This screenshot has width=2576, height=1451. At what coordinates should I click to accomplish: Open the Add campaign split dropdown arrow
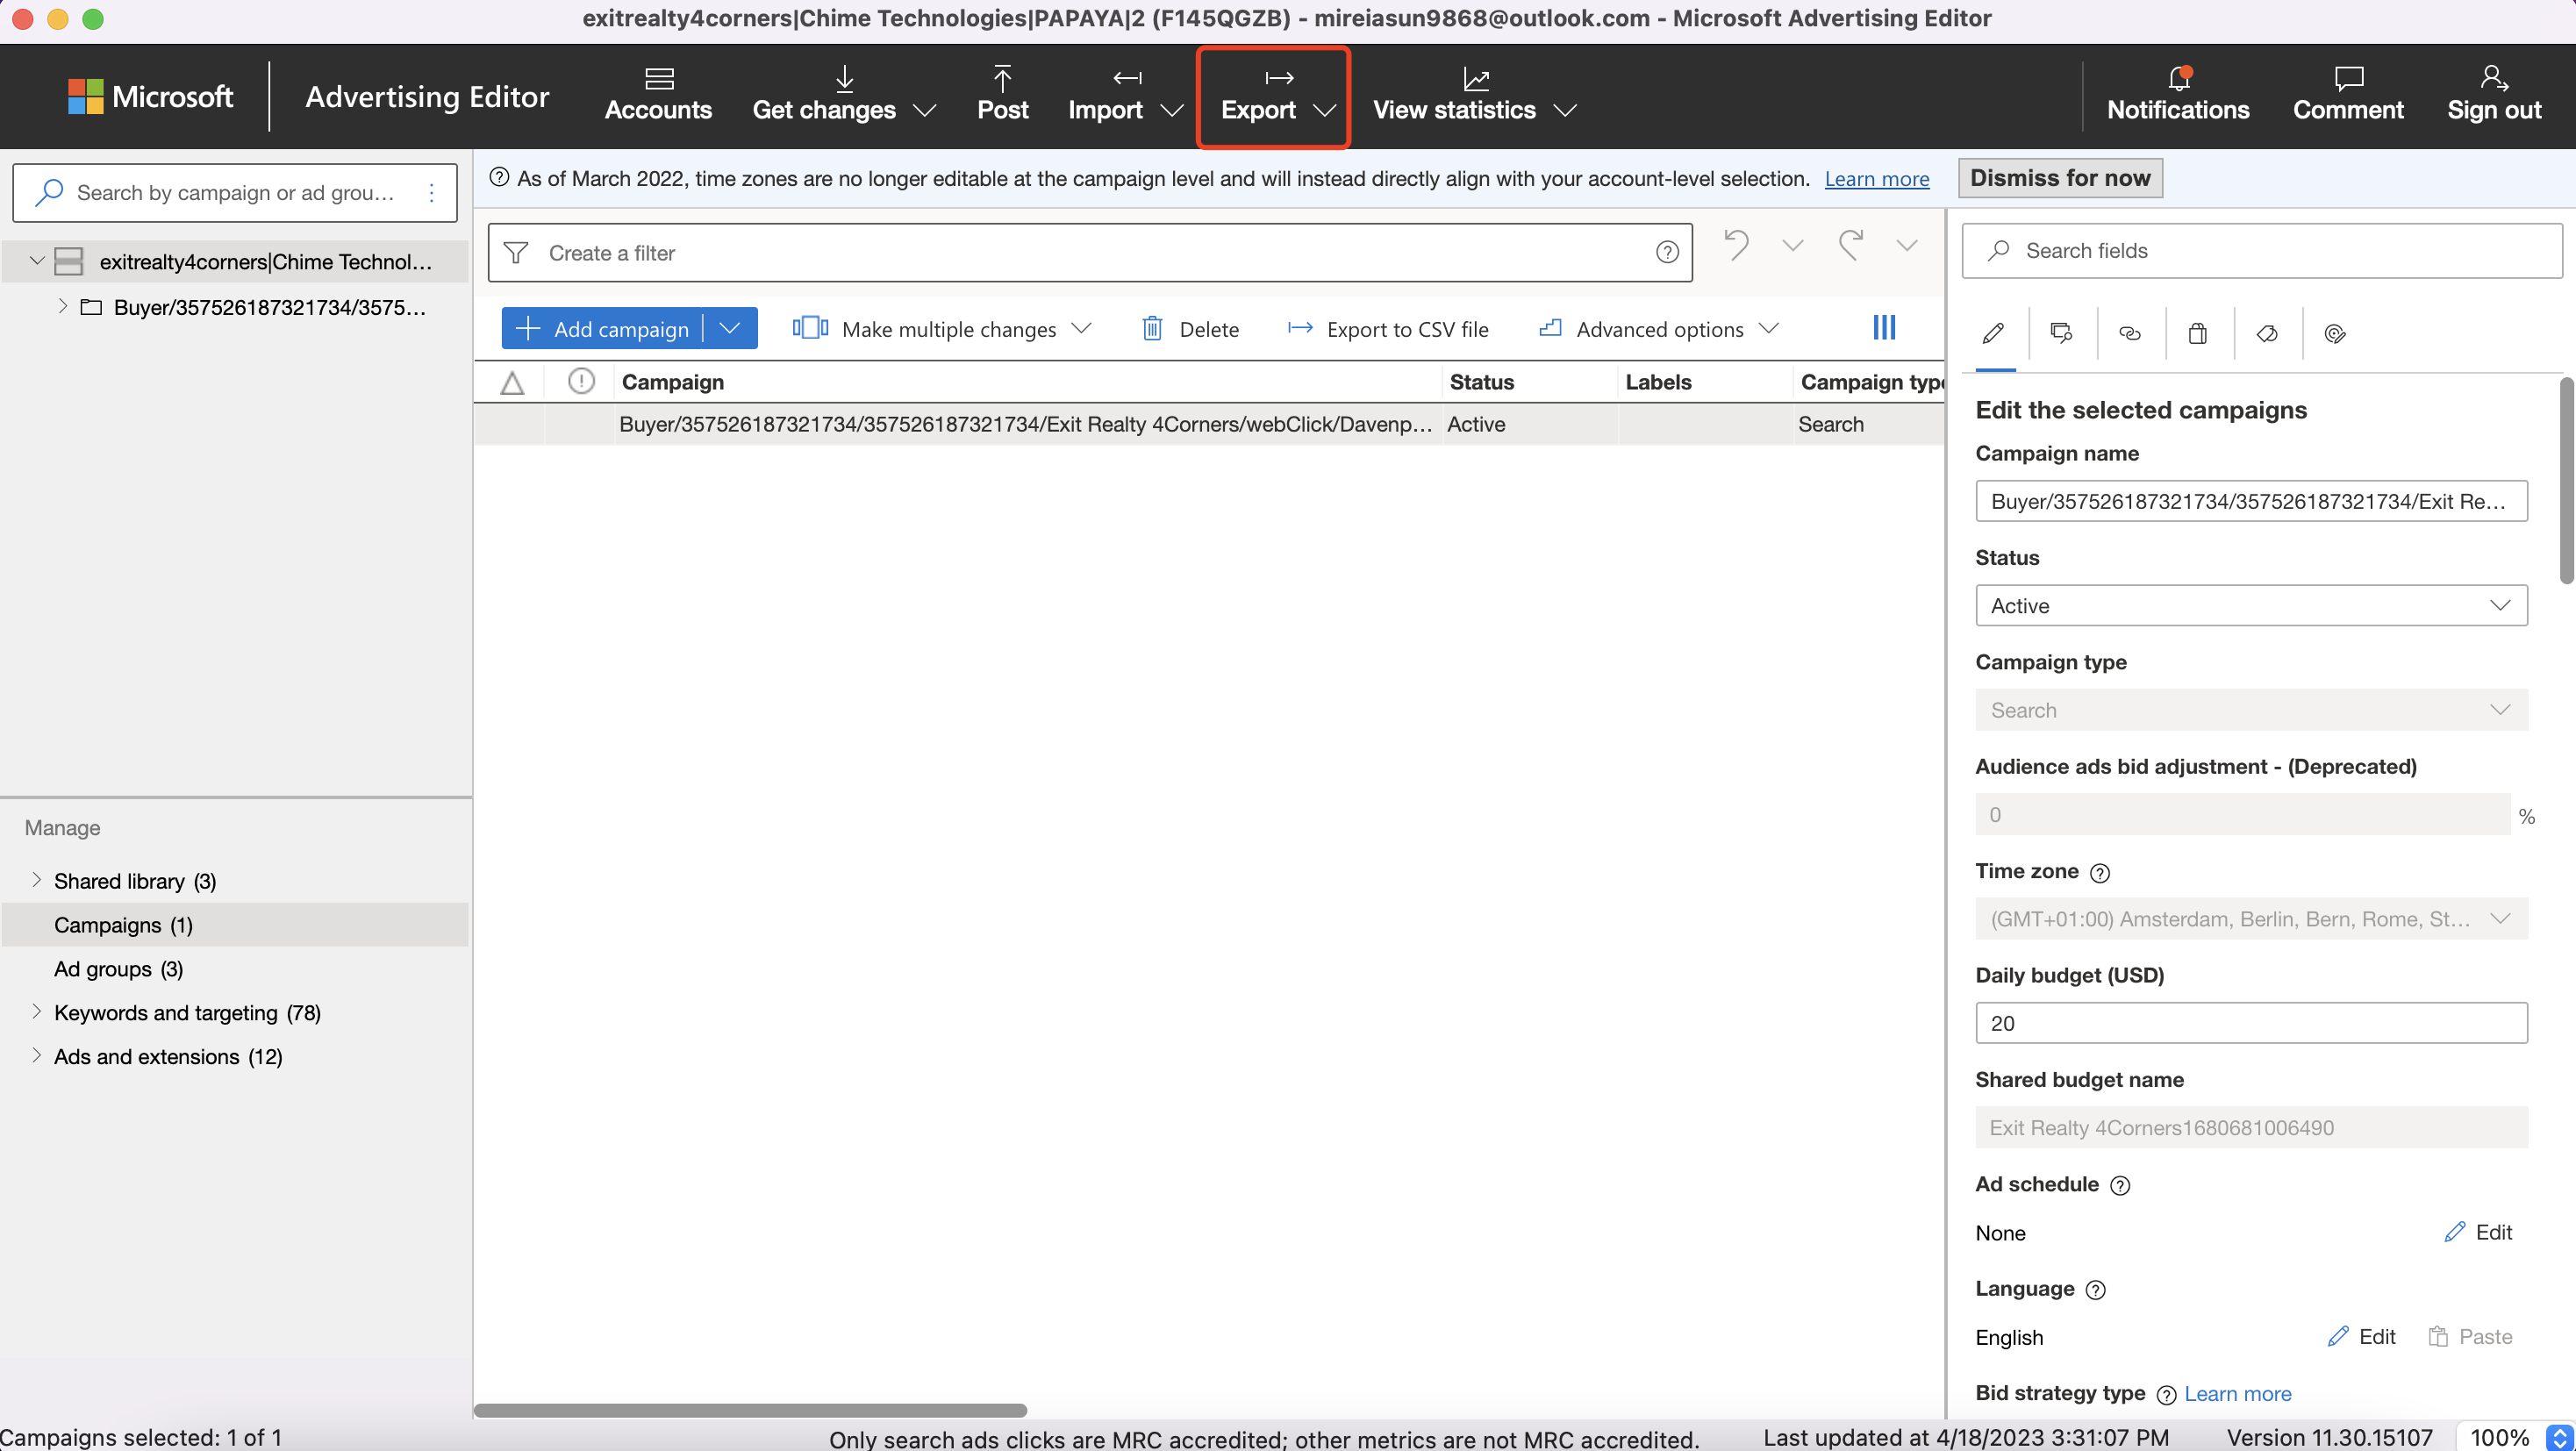[730, 328]
